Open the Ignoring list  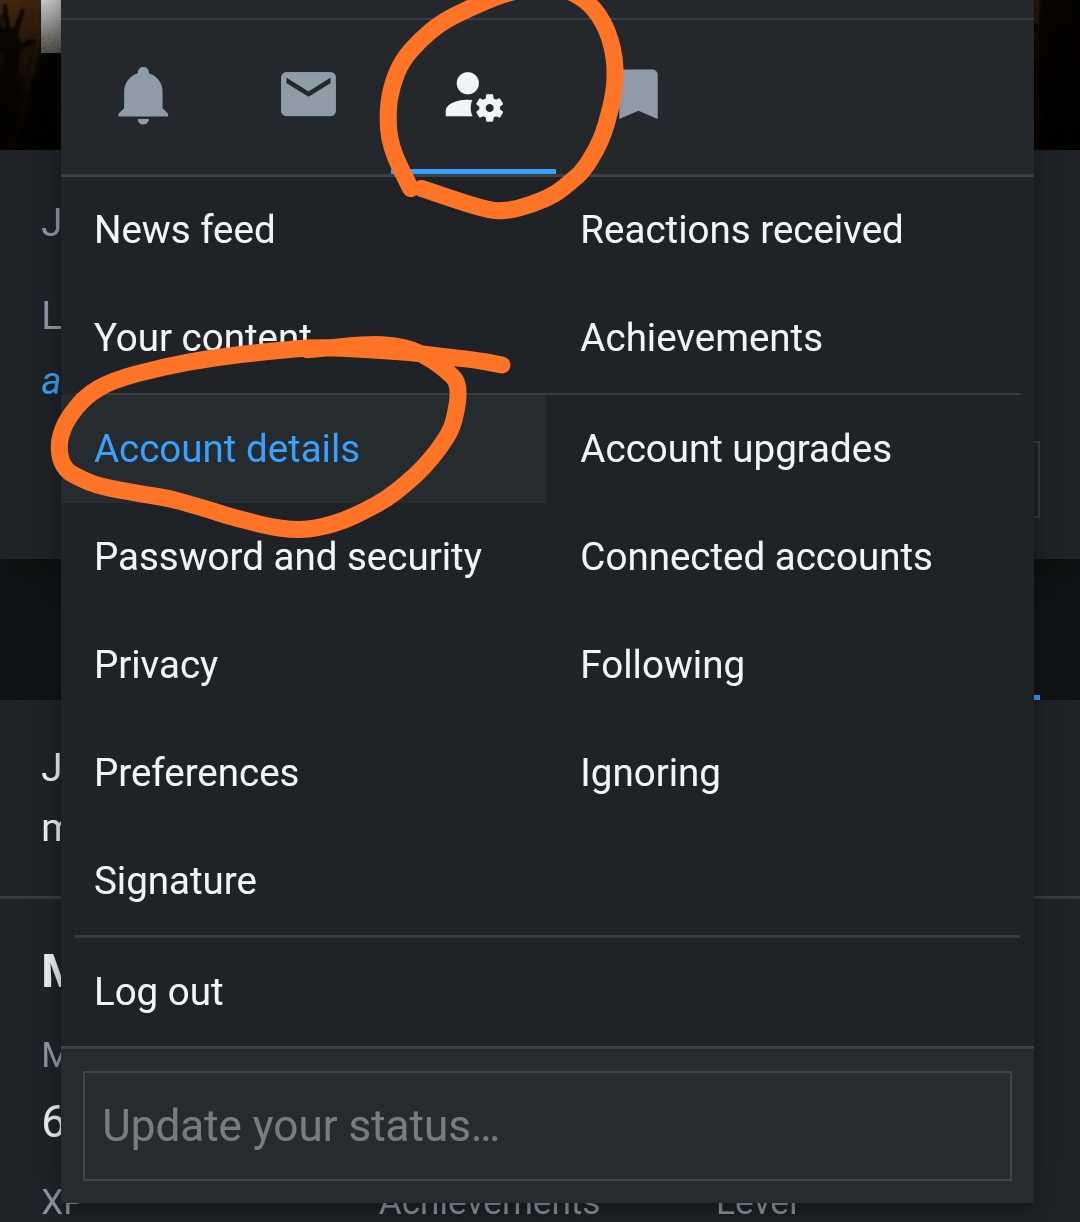(650, 773)
